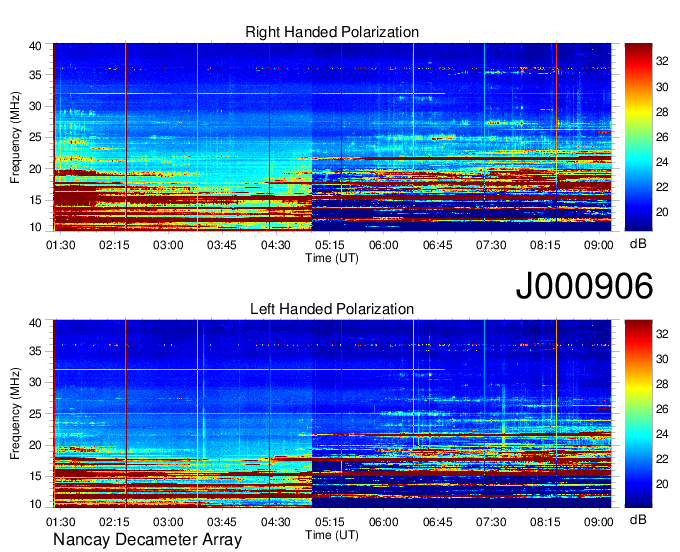The width and height of the screenshot is (680, 552).
Task: Click the dB unit label beside the lower color bar
Action: pyautogui.click(x=638, y=520)
